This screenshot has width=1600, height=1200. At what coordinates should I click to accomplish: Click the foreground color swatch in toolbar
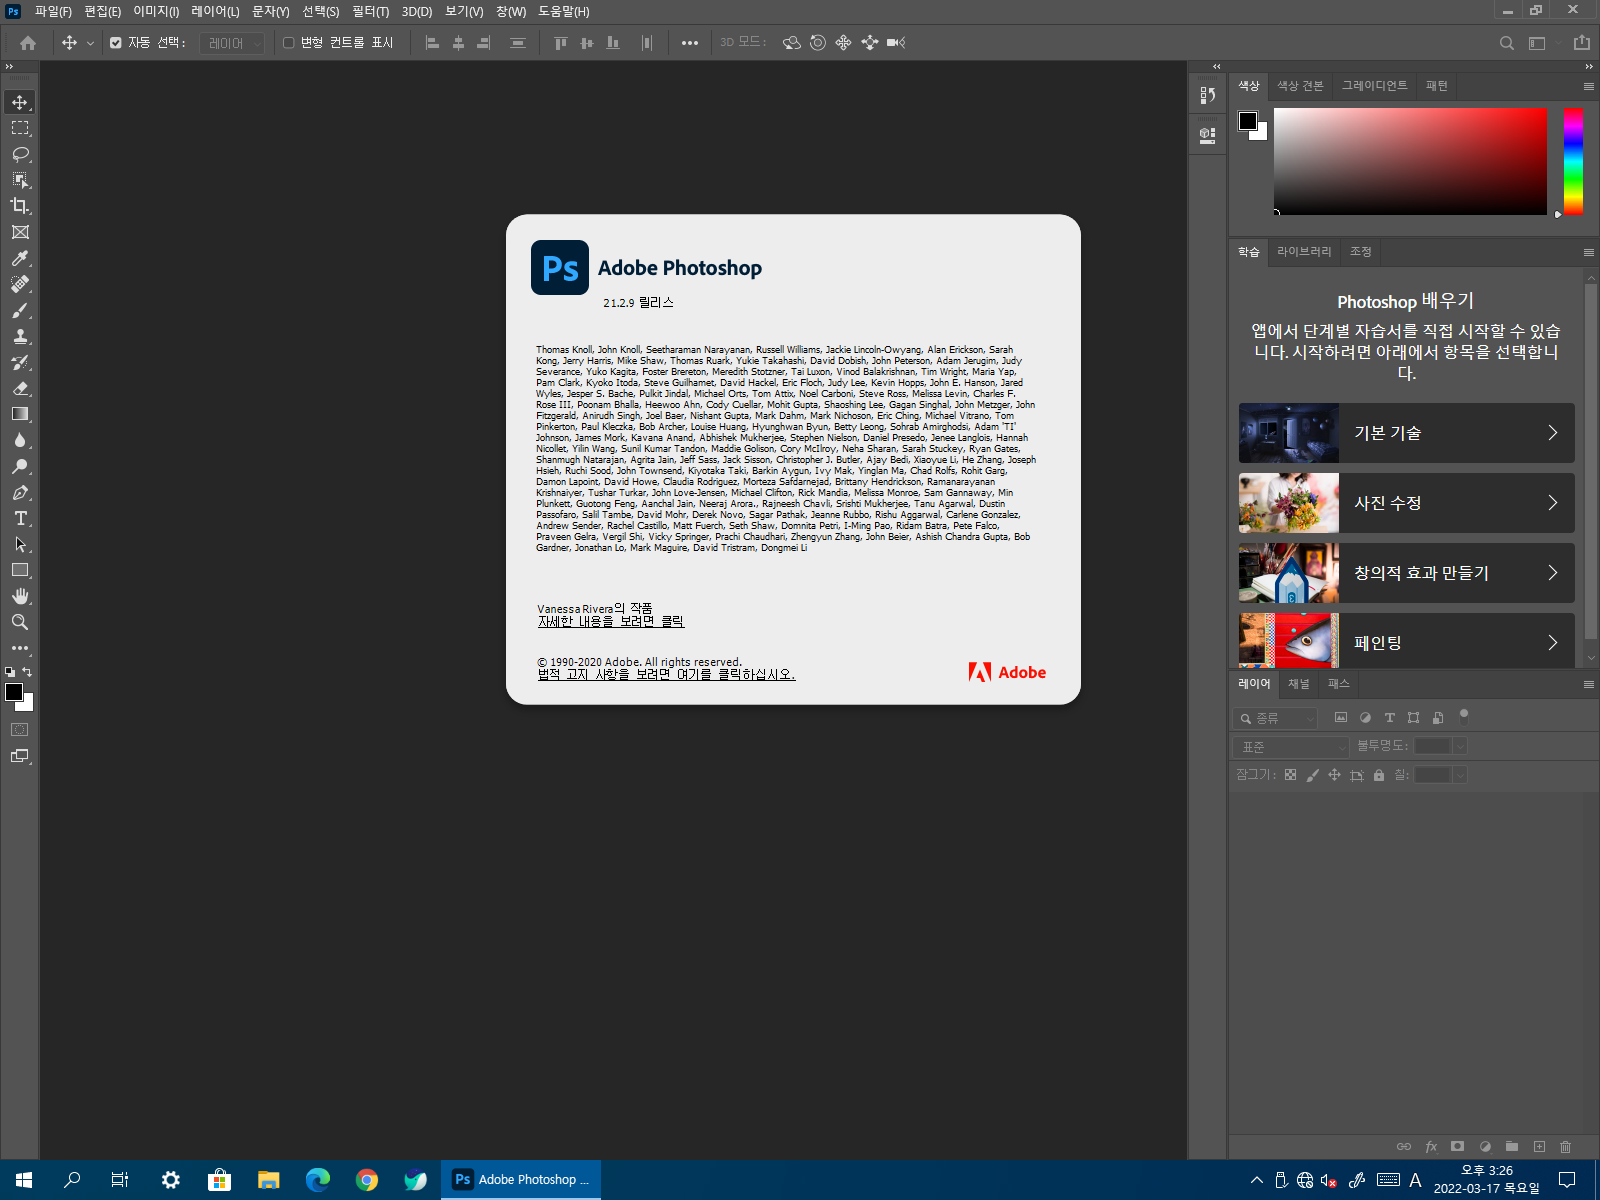pos(14,692)
